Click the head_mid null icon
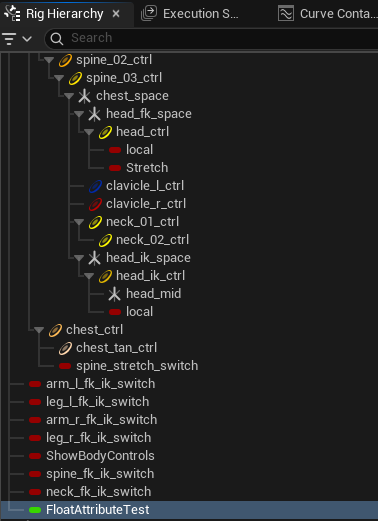 [x=114, y=294]
